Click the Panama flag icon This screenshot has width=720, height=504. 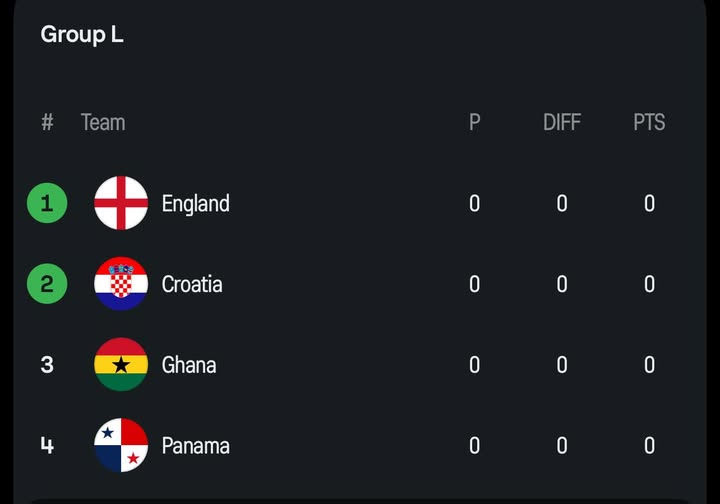tap(121, 445)
